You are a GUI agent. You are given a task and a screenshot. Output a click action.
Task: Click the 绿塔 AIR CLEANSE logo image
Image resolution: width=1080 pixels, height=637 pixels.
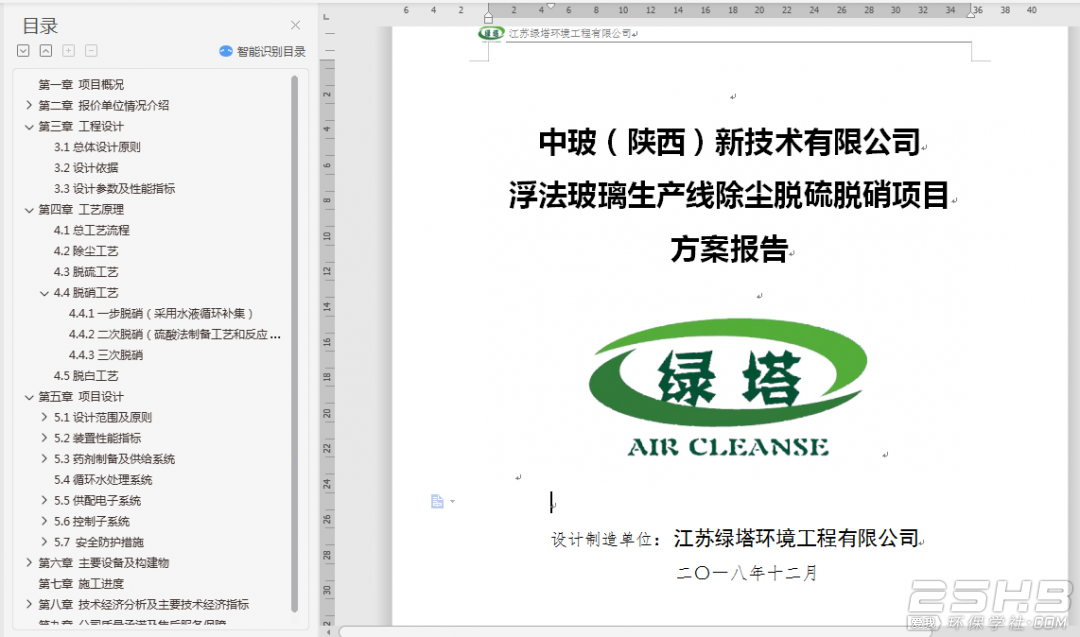coord(727,388)
